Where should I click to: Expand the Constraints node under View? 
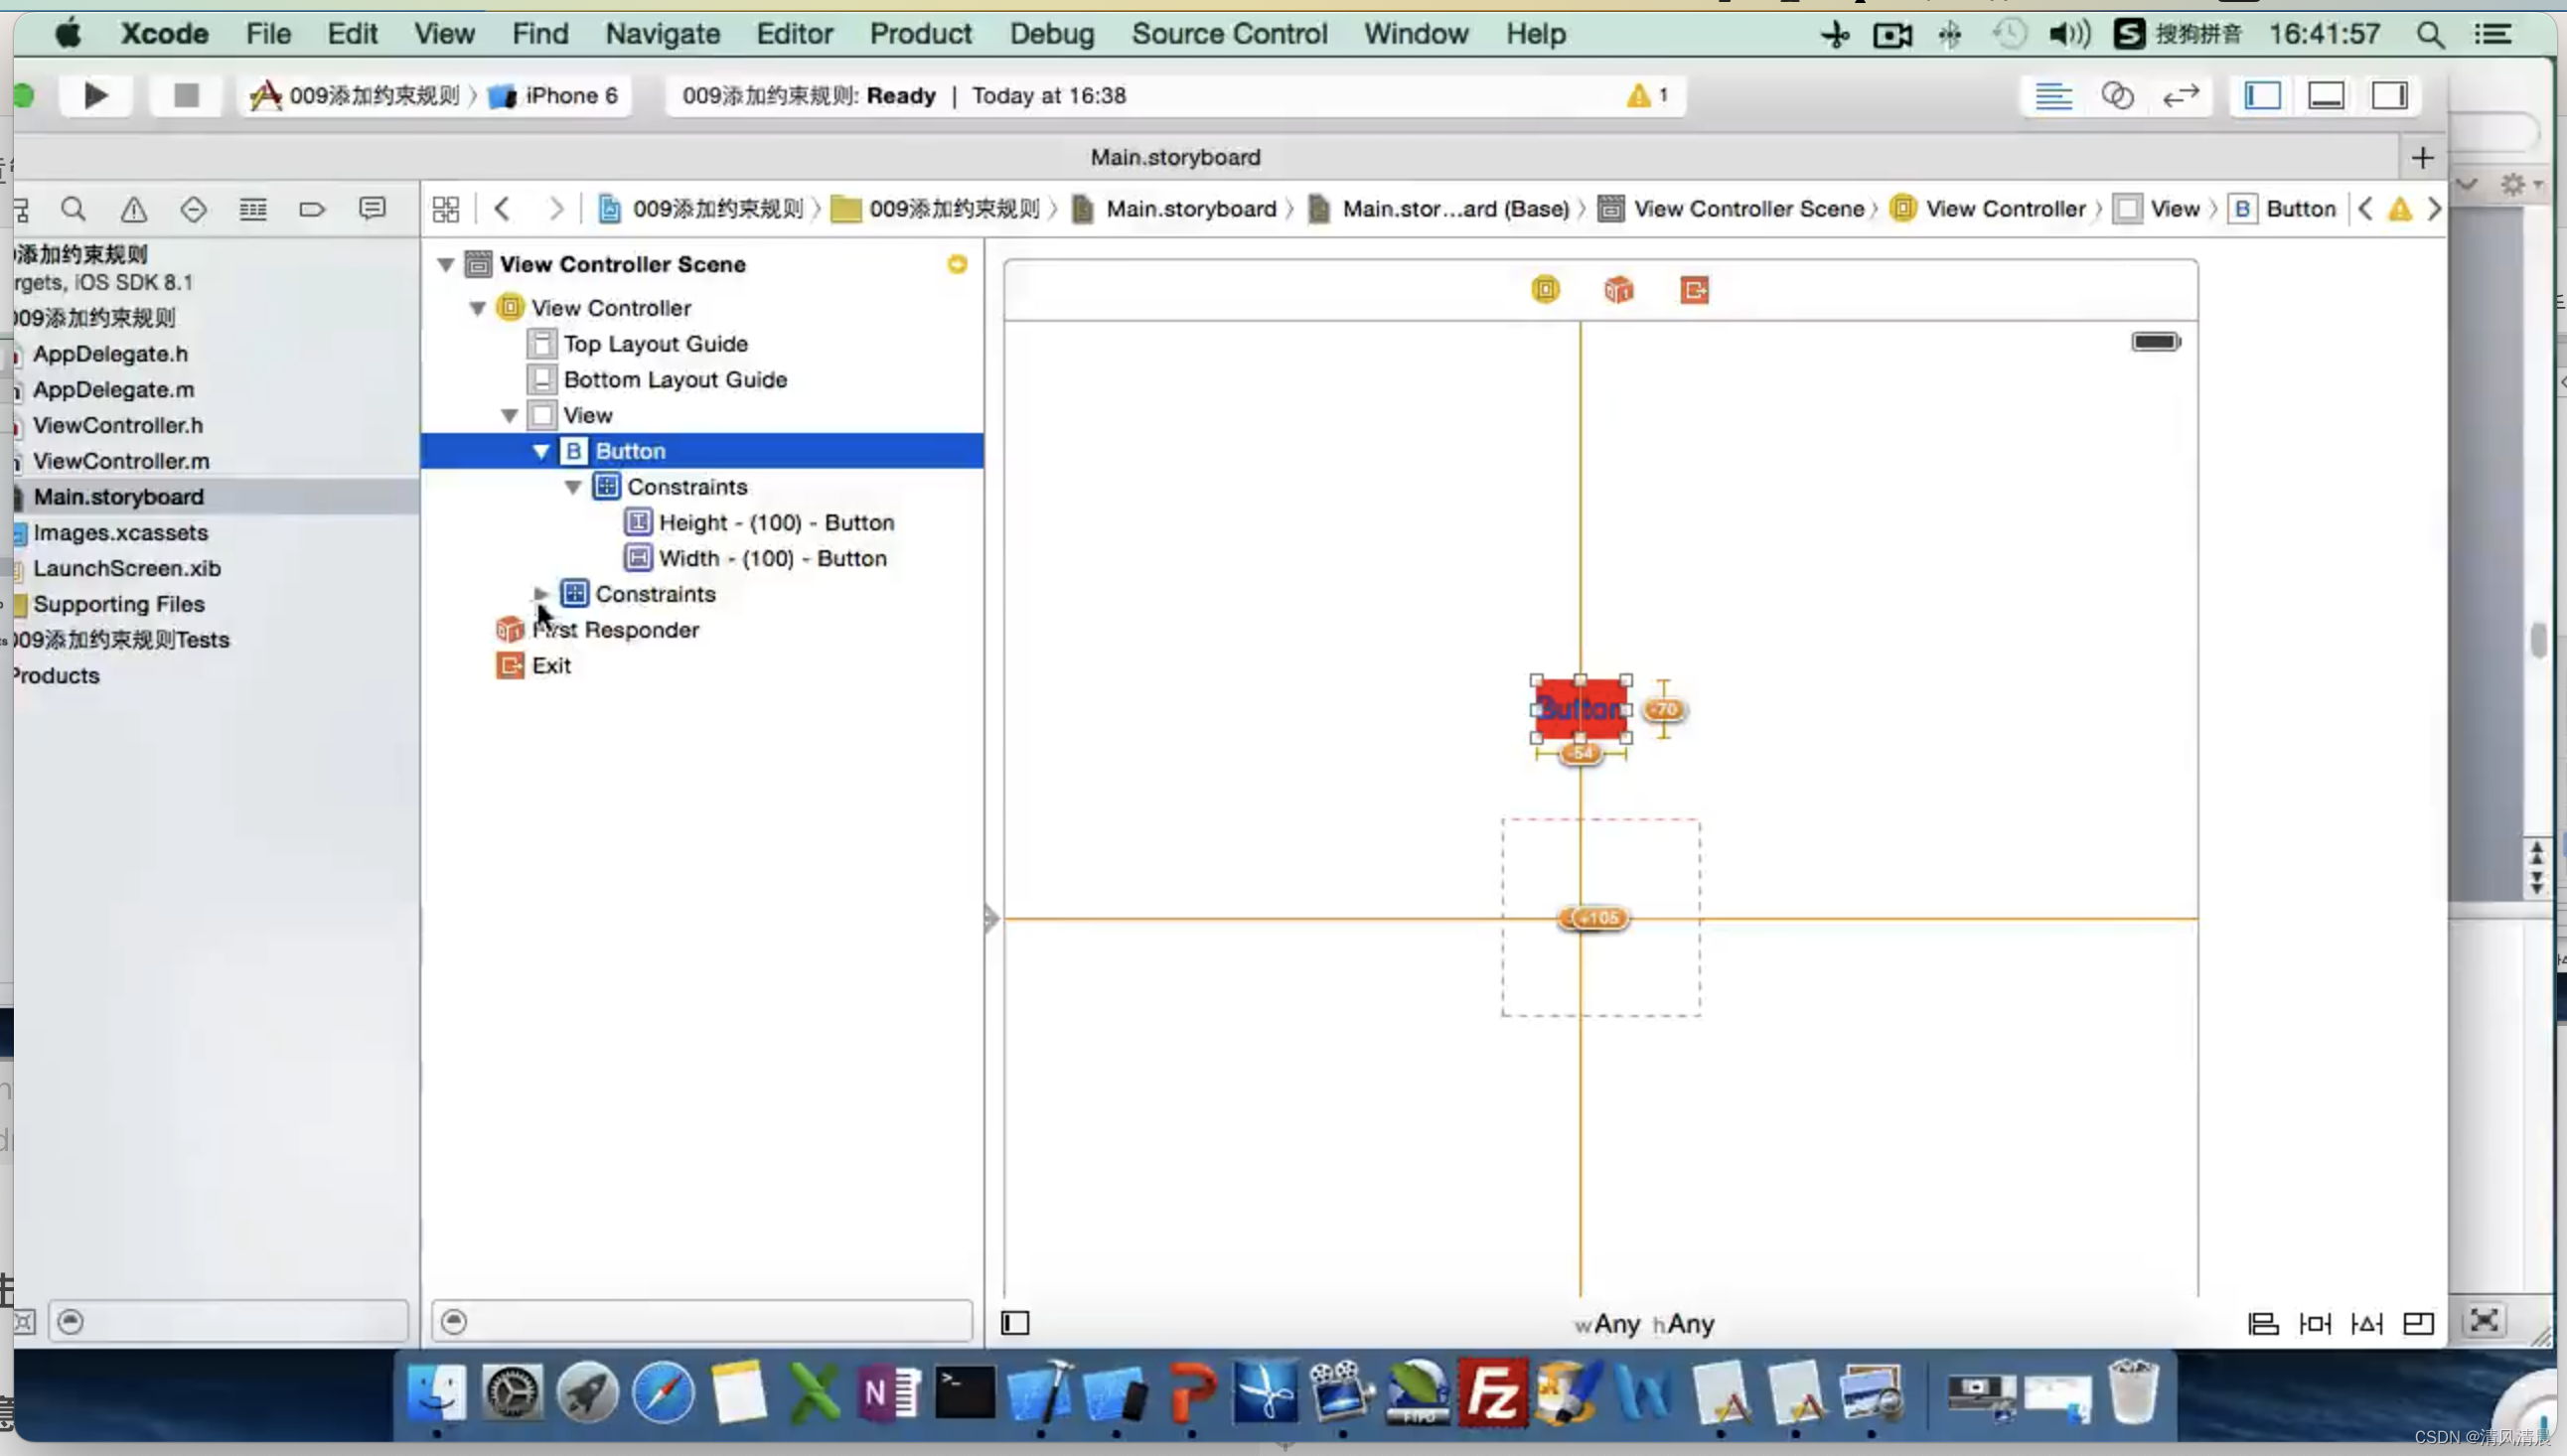point(541,594)
